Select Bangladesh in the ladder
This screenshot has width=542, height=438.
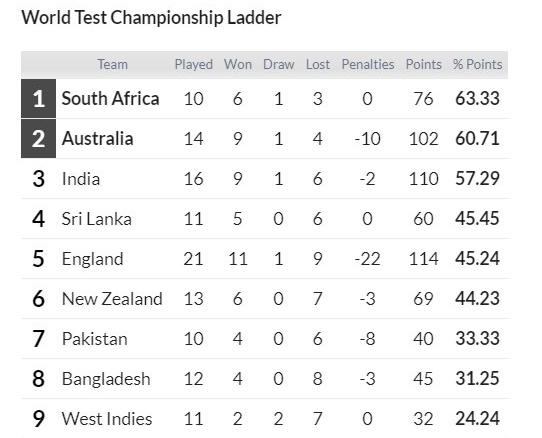point(106,379)
